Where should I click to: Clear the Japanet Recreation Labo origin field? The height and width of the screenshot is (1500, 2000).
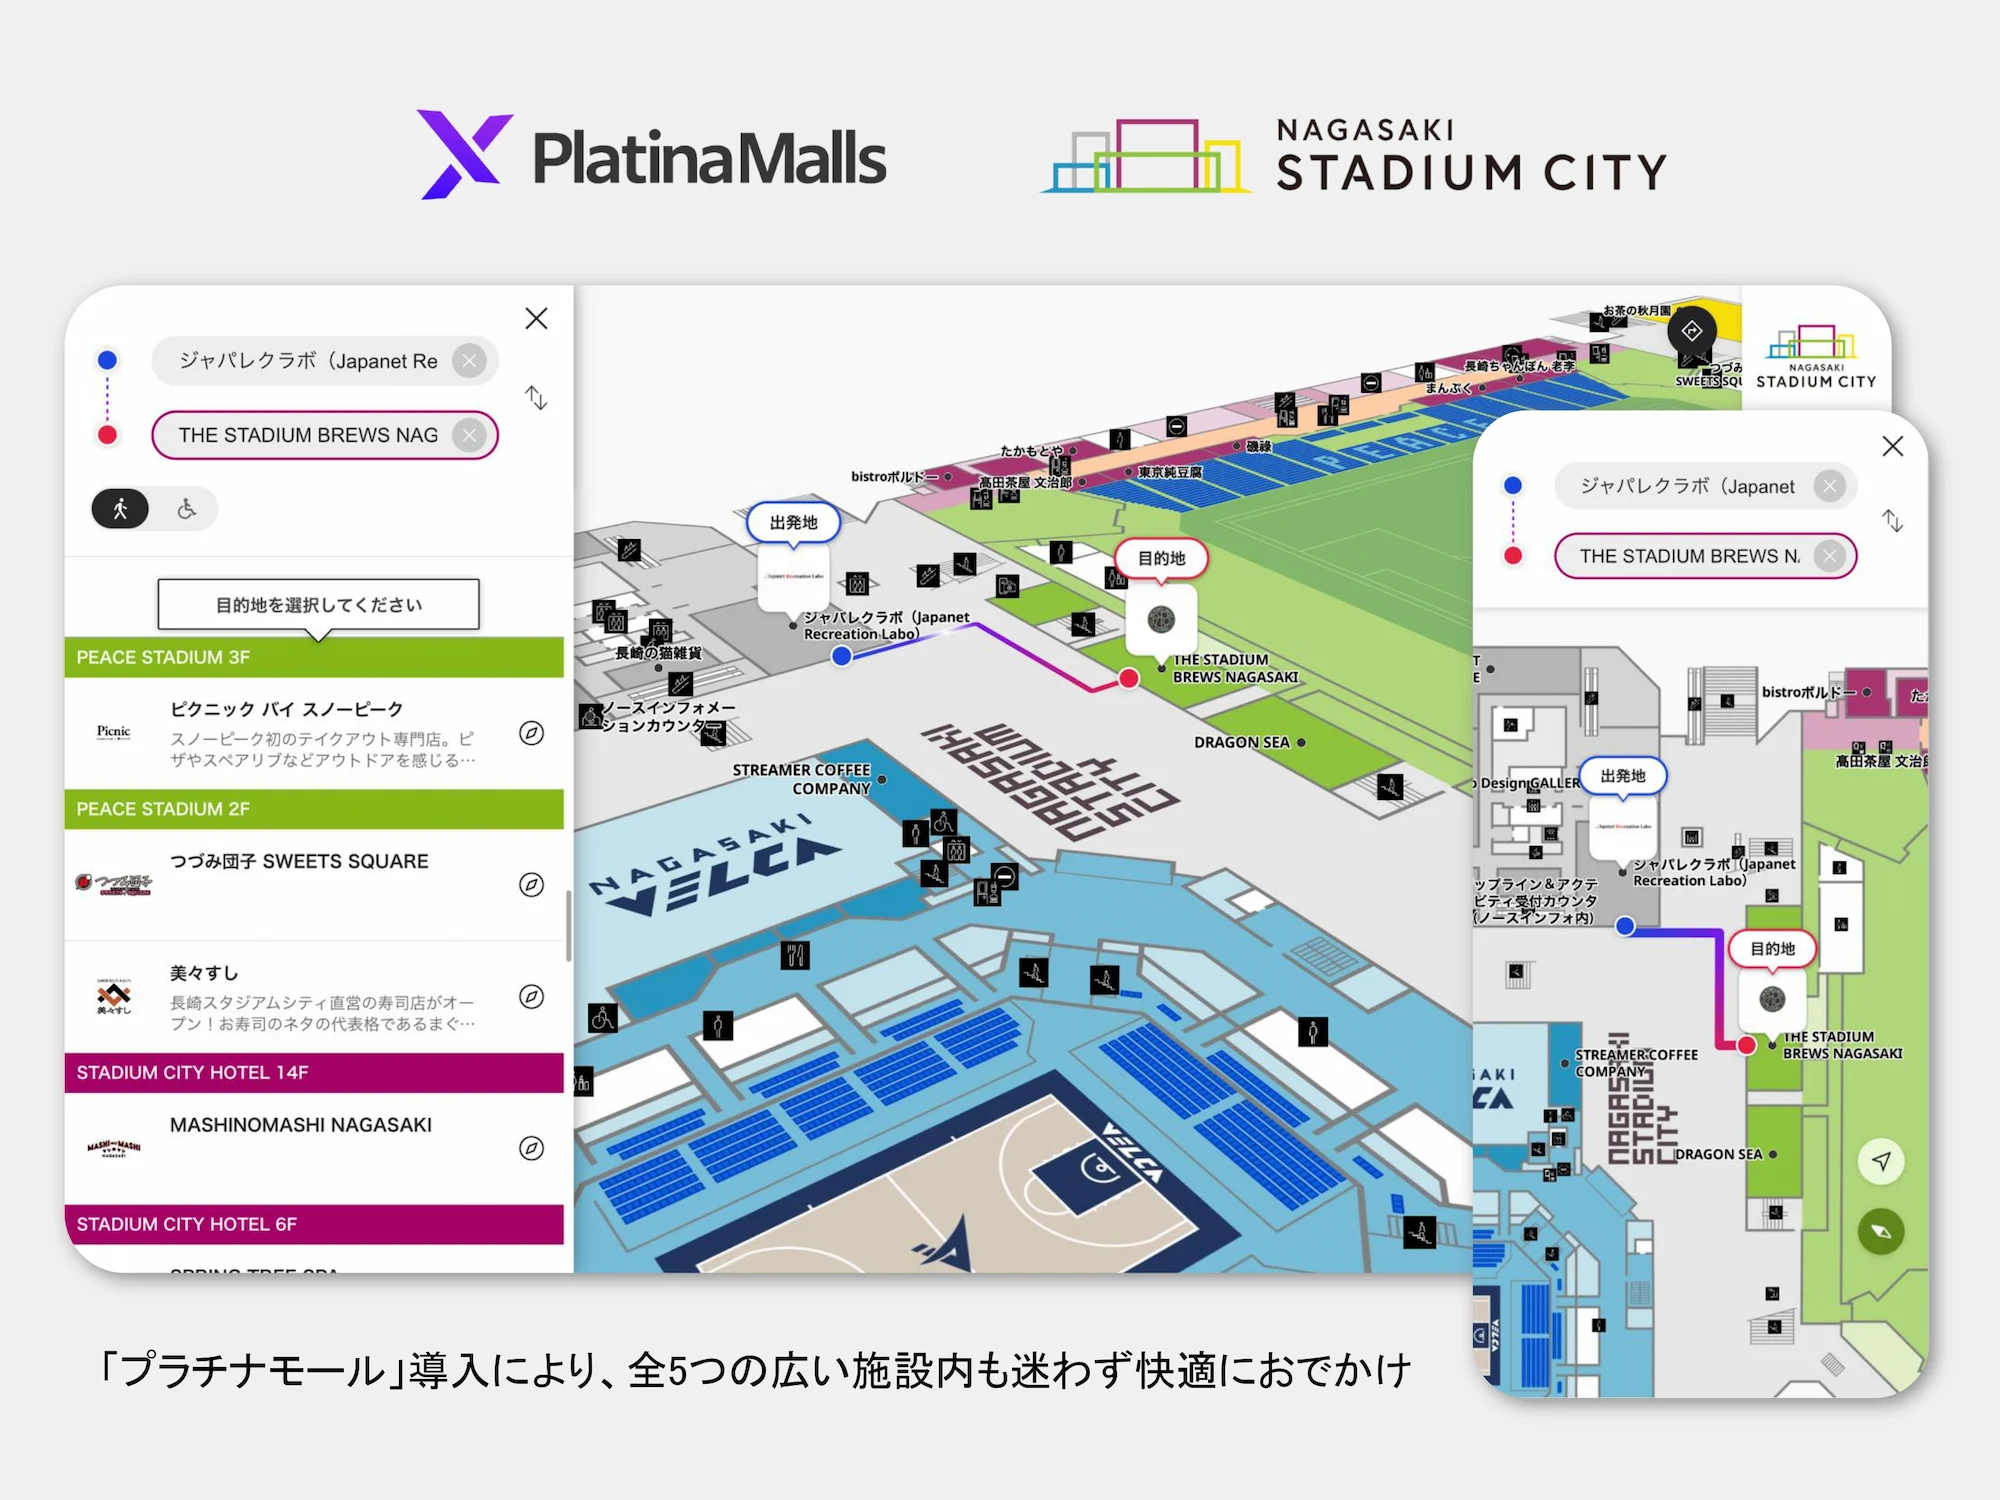(x=469, y=361)
